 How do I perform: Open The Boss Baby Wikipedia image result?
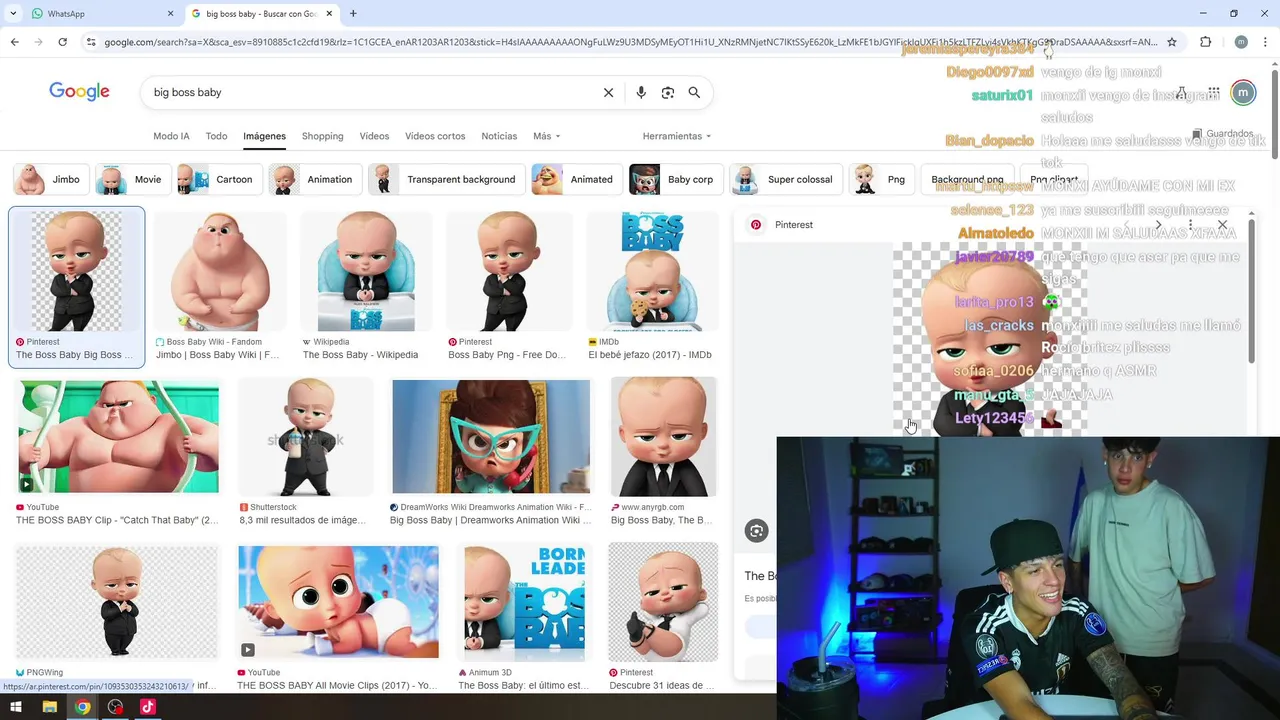[x=366, y=271]
